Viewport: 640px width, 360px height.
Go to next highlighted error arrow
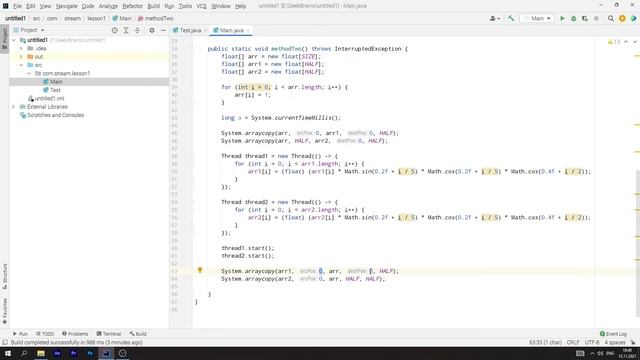[x=635, y=42]
